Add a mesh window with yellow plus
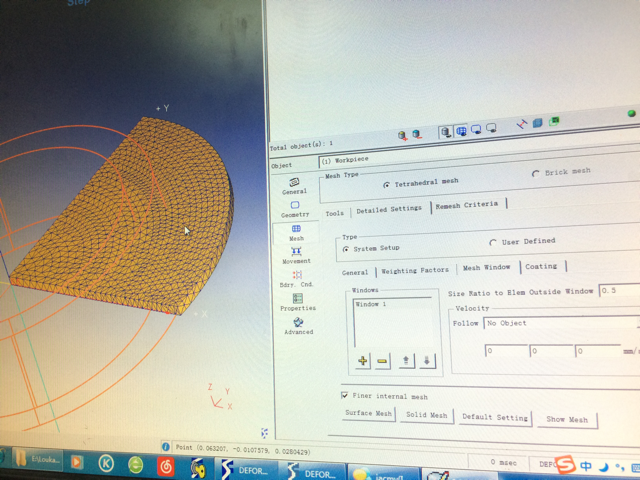The width and height of the screenshot is (640, 480). [362, 361]
